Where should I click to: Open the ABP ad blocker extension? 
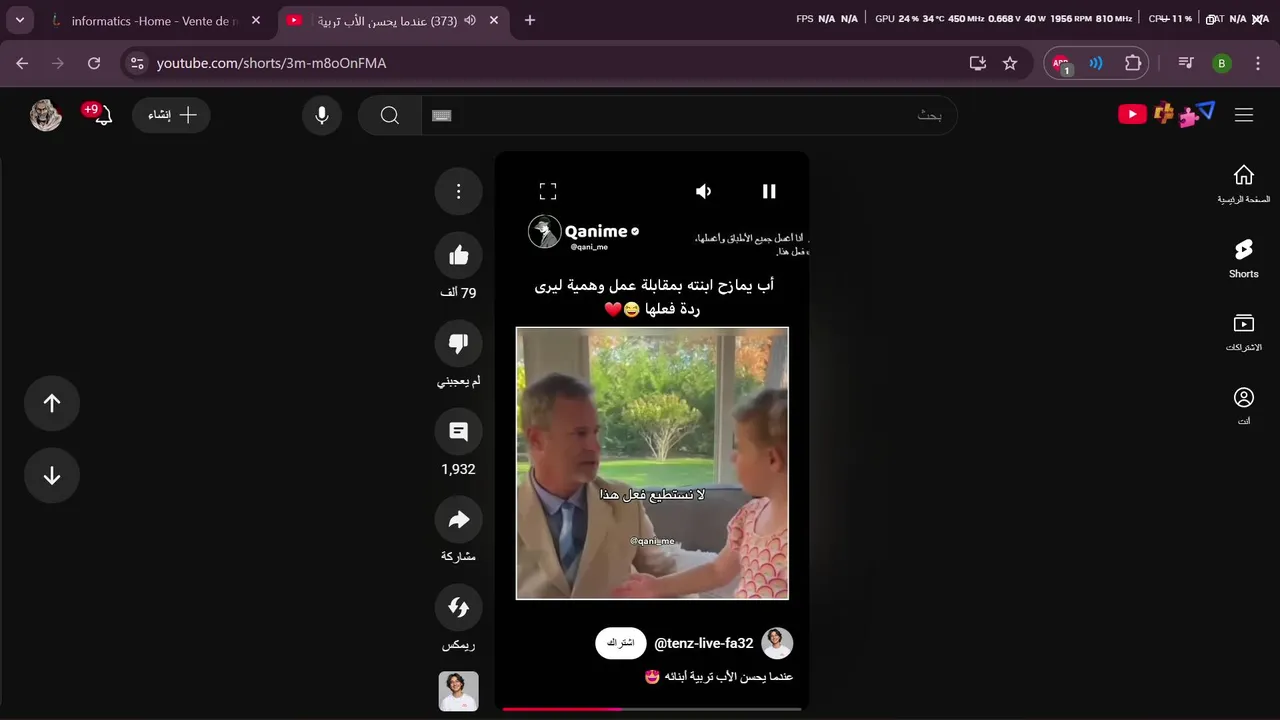[x=1062, y=64]
